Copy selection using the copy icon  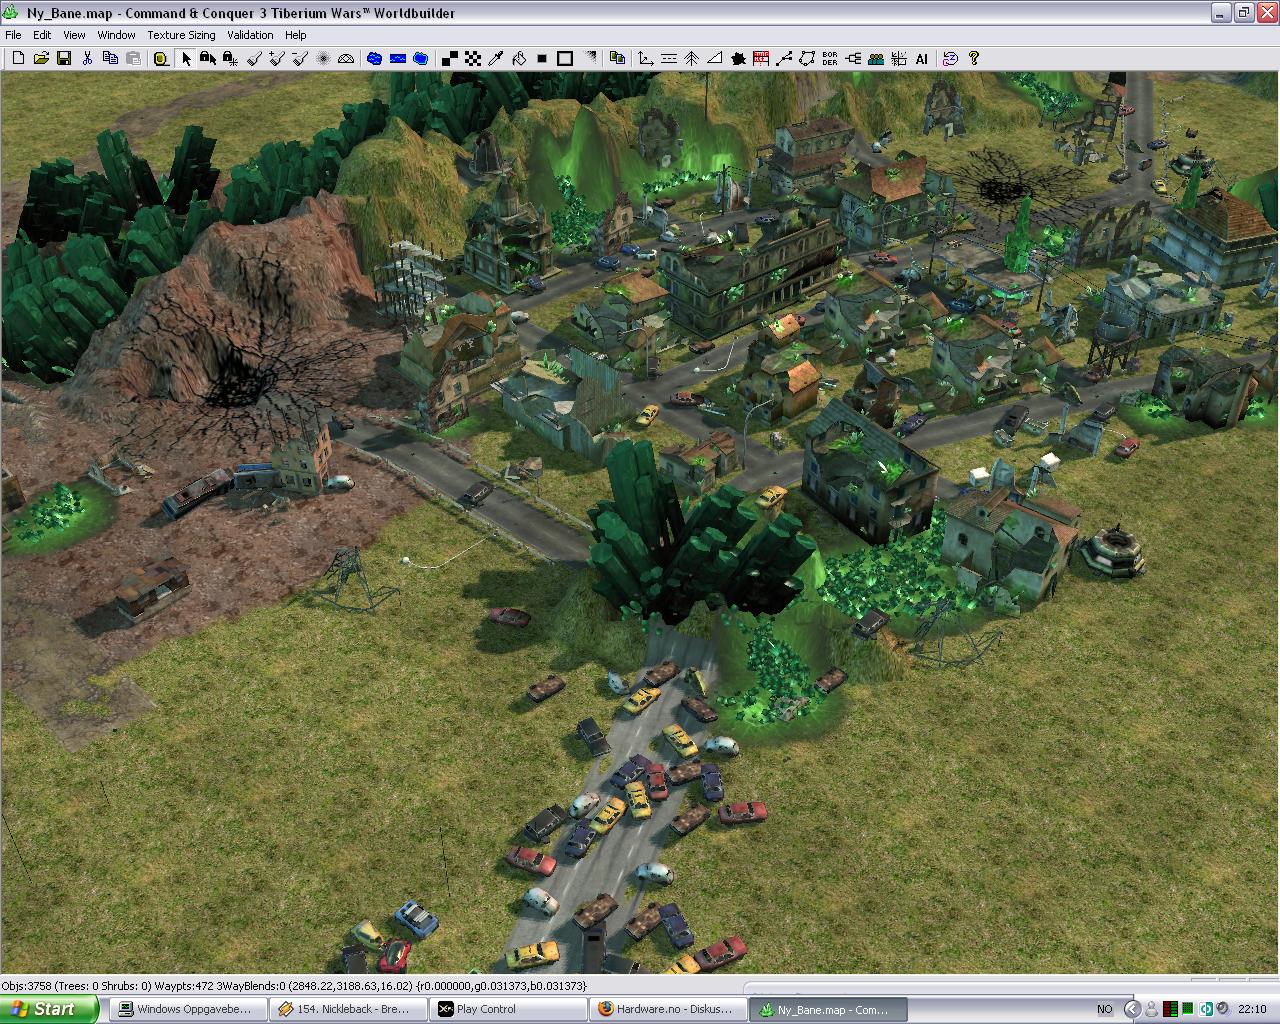coord(110,58)
